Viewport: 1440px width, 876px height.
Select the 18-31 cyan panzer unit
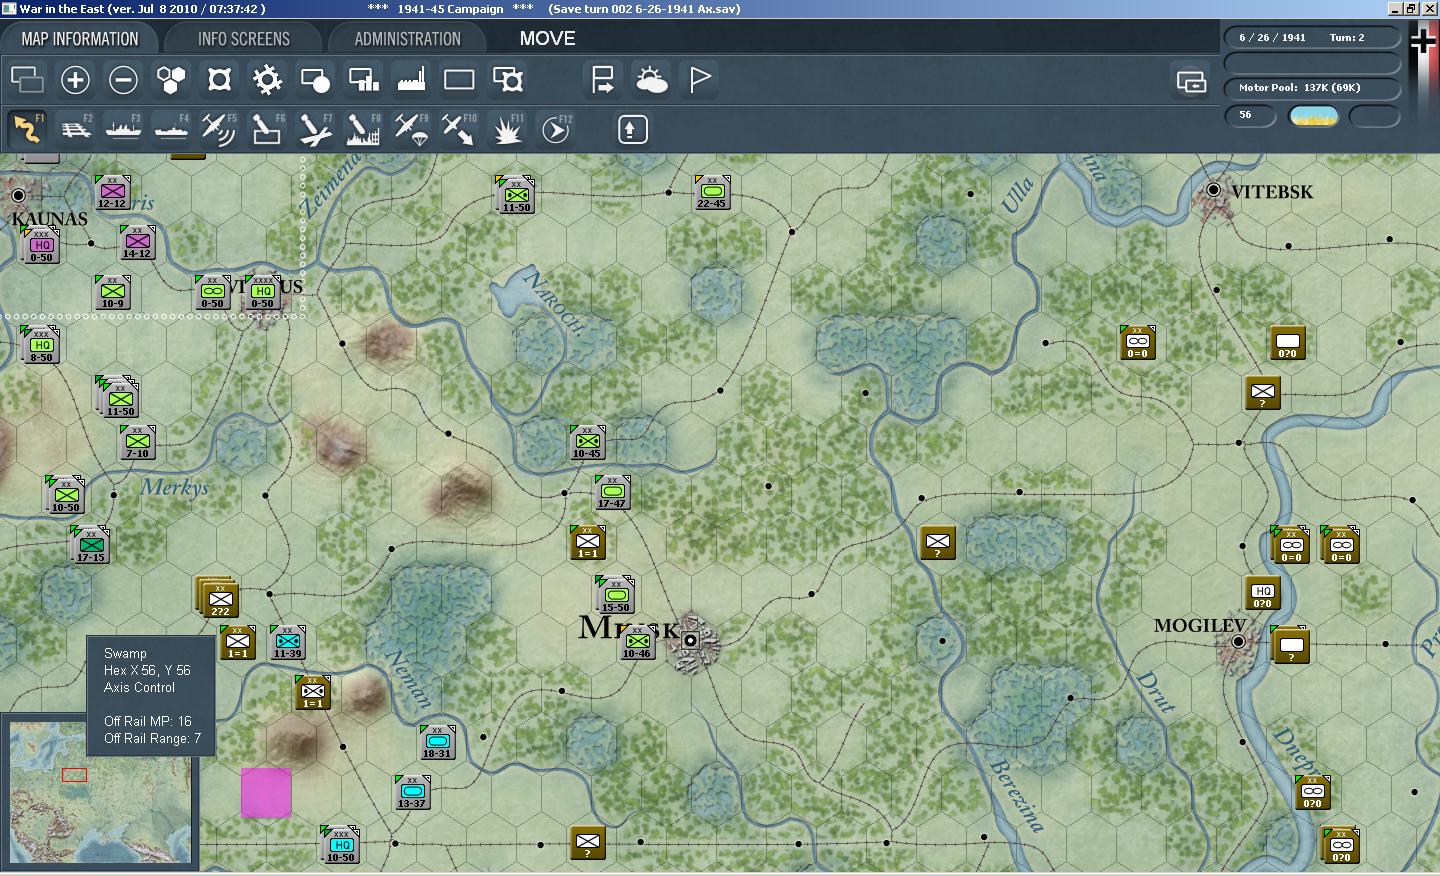pos(437,742)
